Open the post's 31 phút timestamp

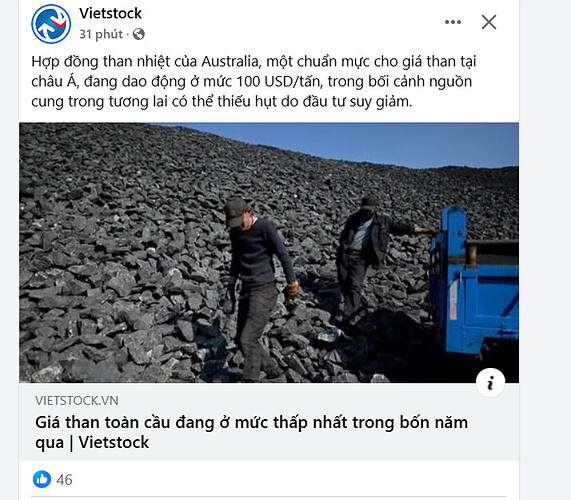click(101, 34)
